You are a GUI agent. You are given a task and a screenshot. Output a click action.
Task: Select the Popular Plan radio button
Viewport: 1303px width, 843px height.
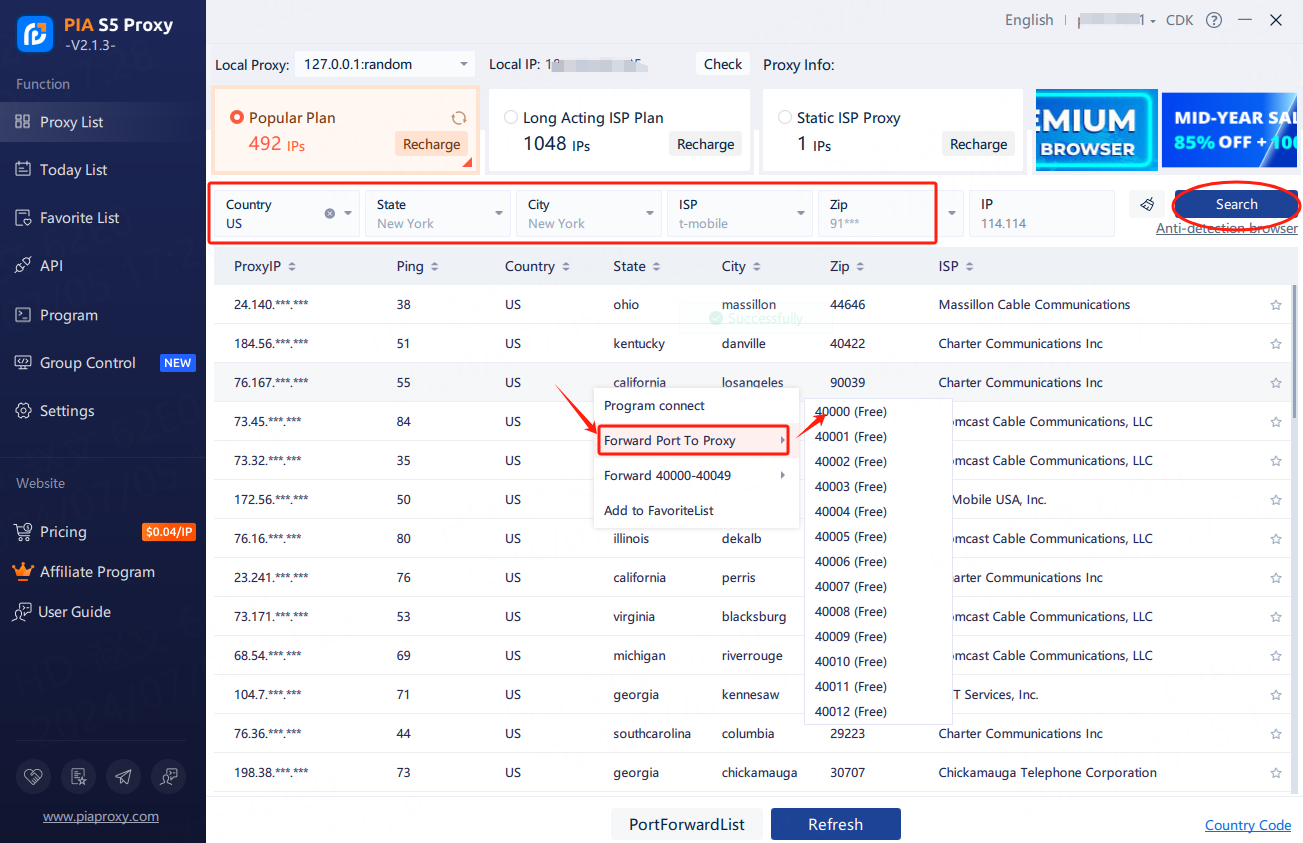[237, 117]
